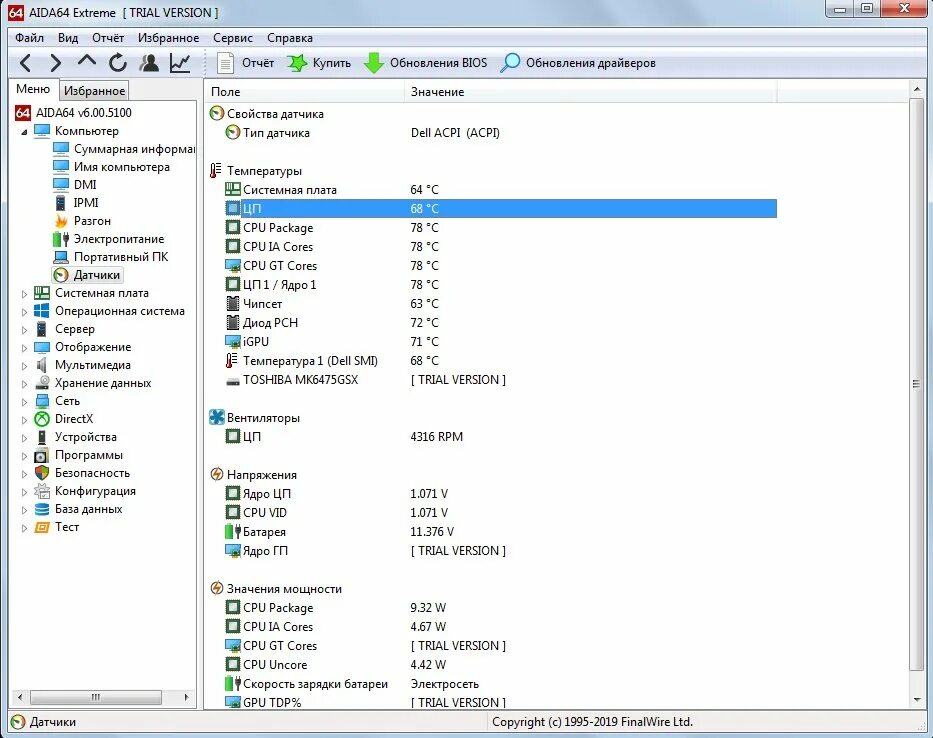Expand the Сервер tree node
933x738 pixels.
[24, 329]
